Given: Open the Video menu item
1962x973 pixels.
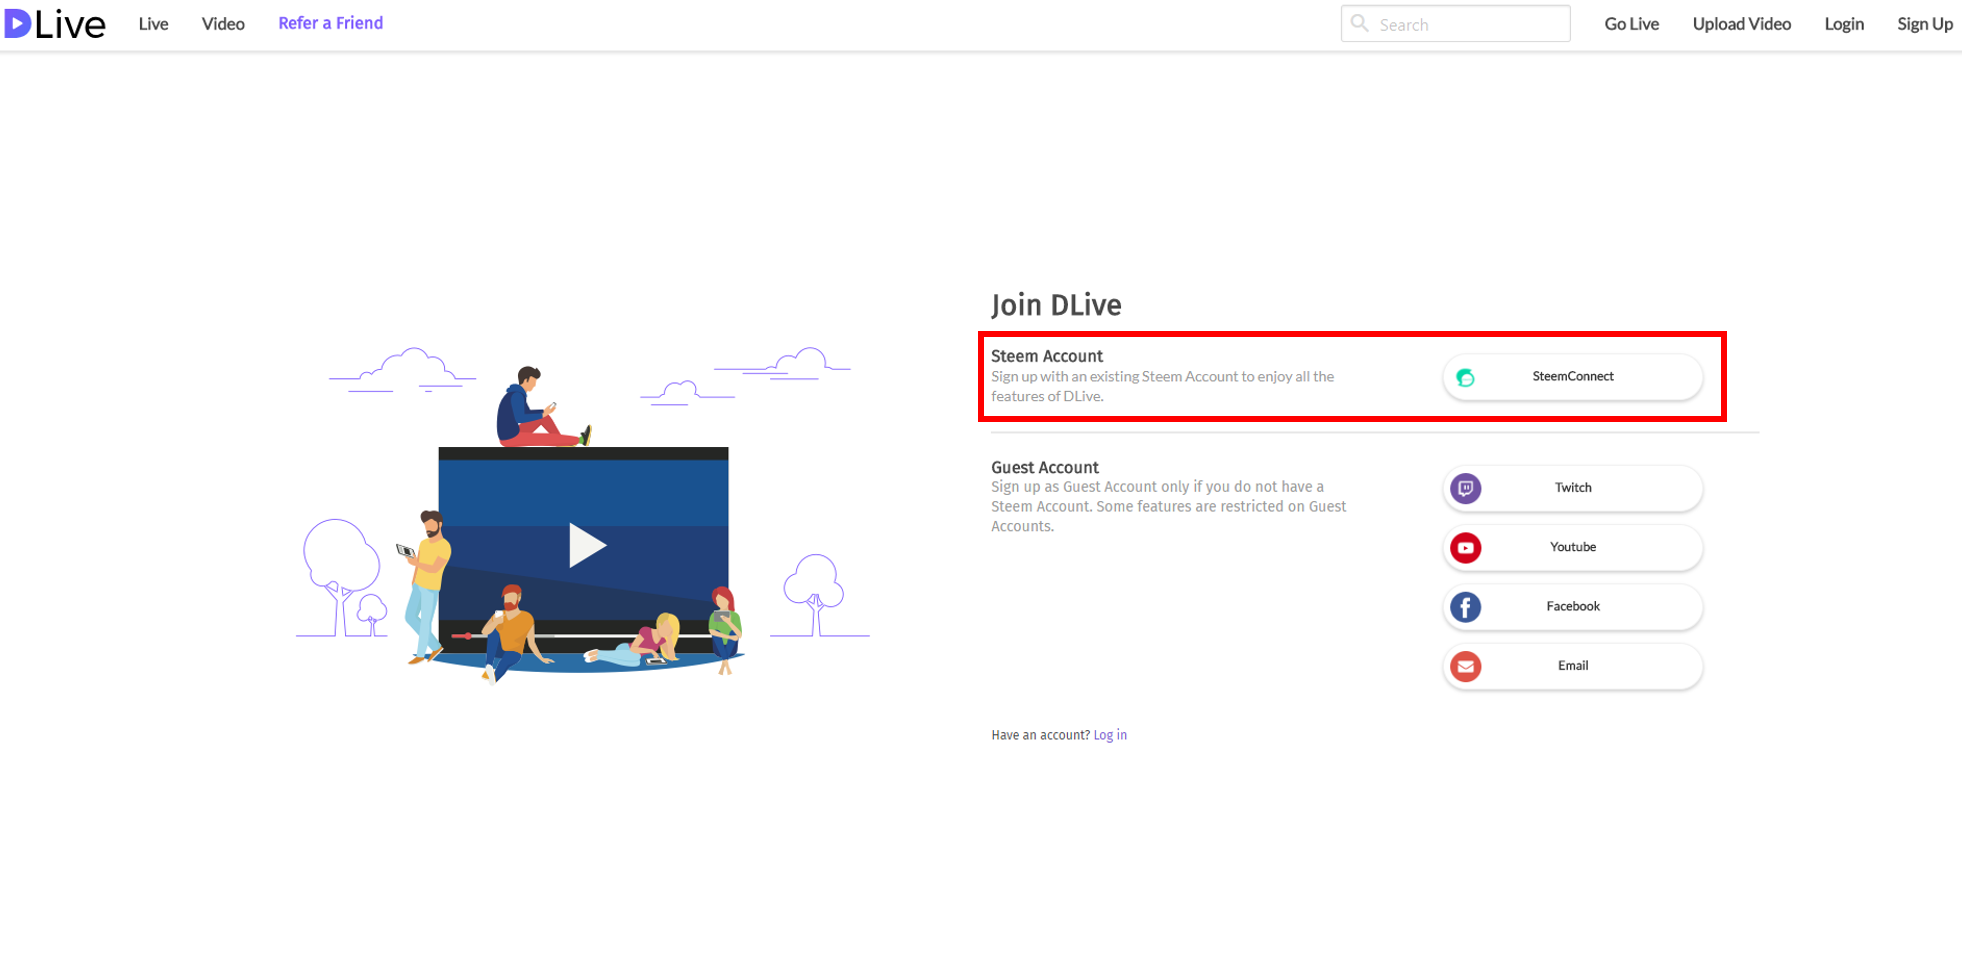Looking at the screenshot, I should [x=223, y=24].
